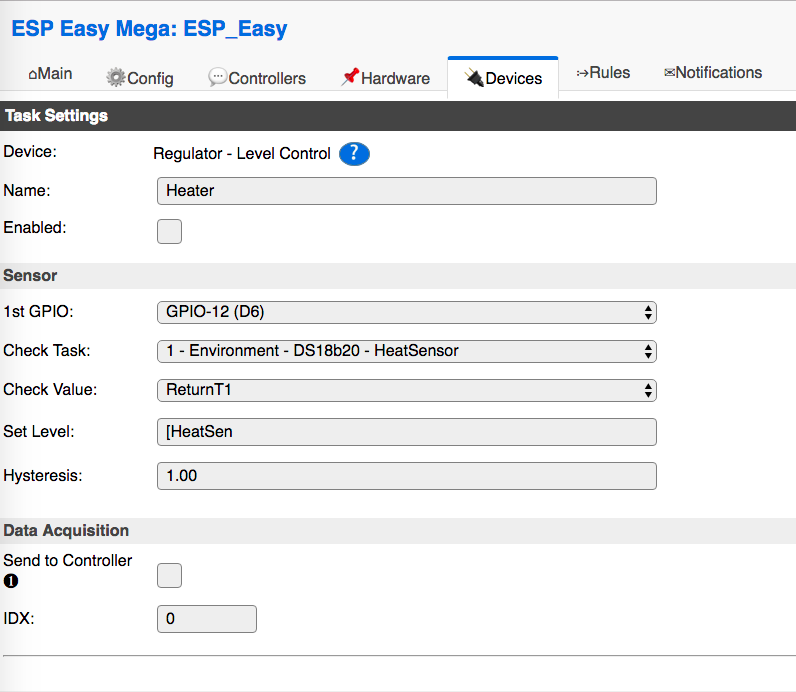
Task: Switch to the Config tab
Action: (140, 78)
